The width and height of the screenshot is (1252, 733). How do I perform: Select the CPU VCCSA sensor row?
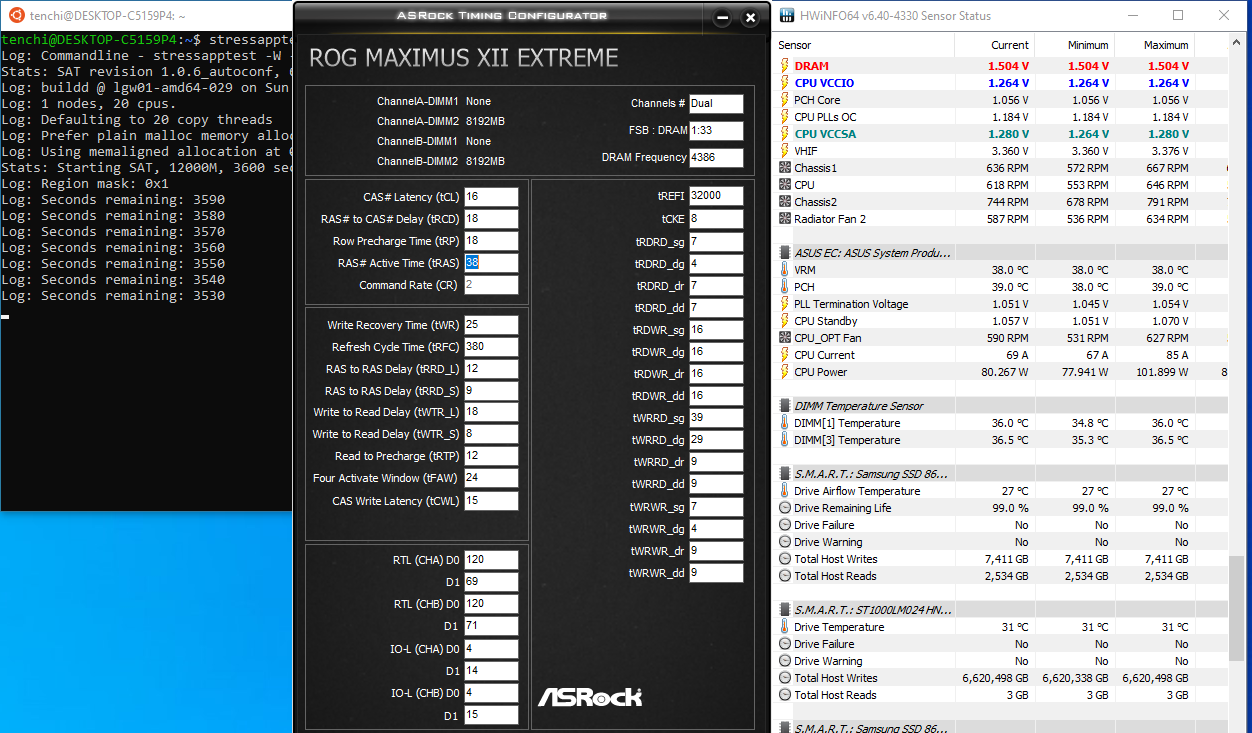(1002, 134)
